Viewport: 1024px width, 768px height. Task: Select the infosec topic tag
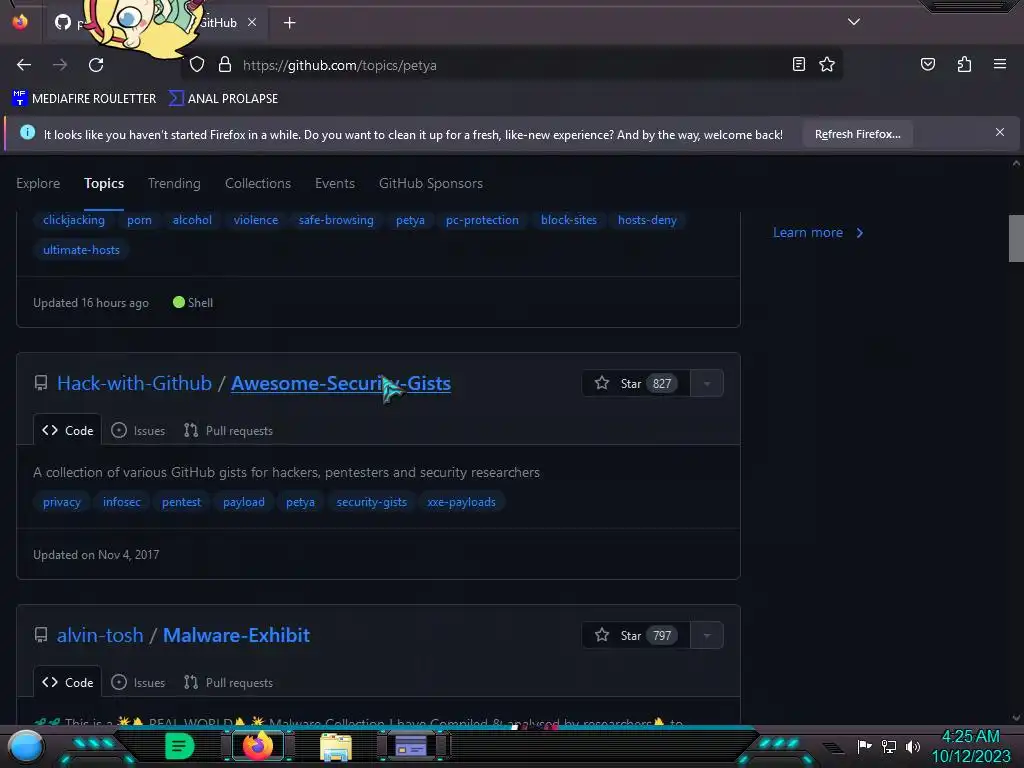pyautogui.click(x=121, y=502)
